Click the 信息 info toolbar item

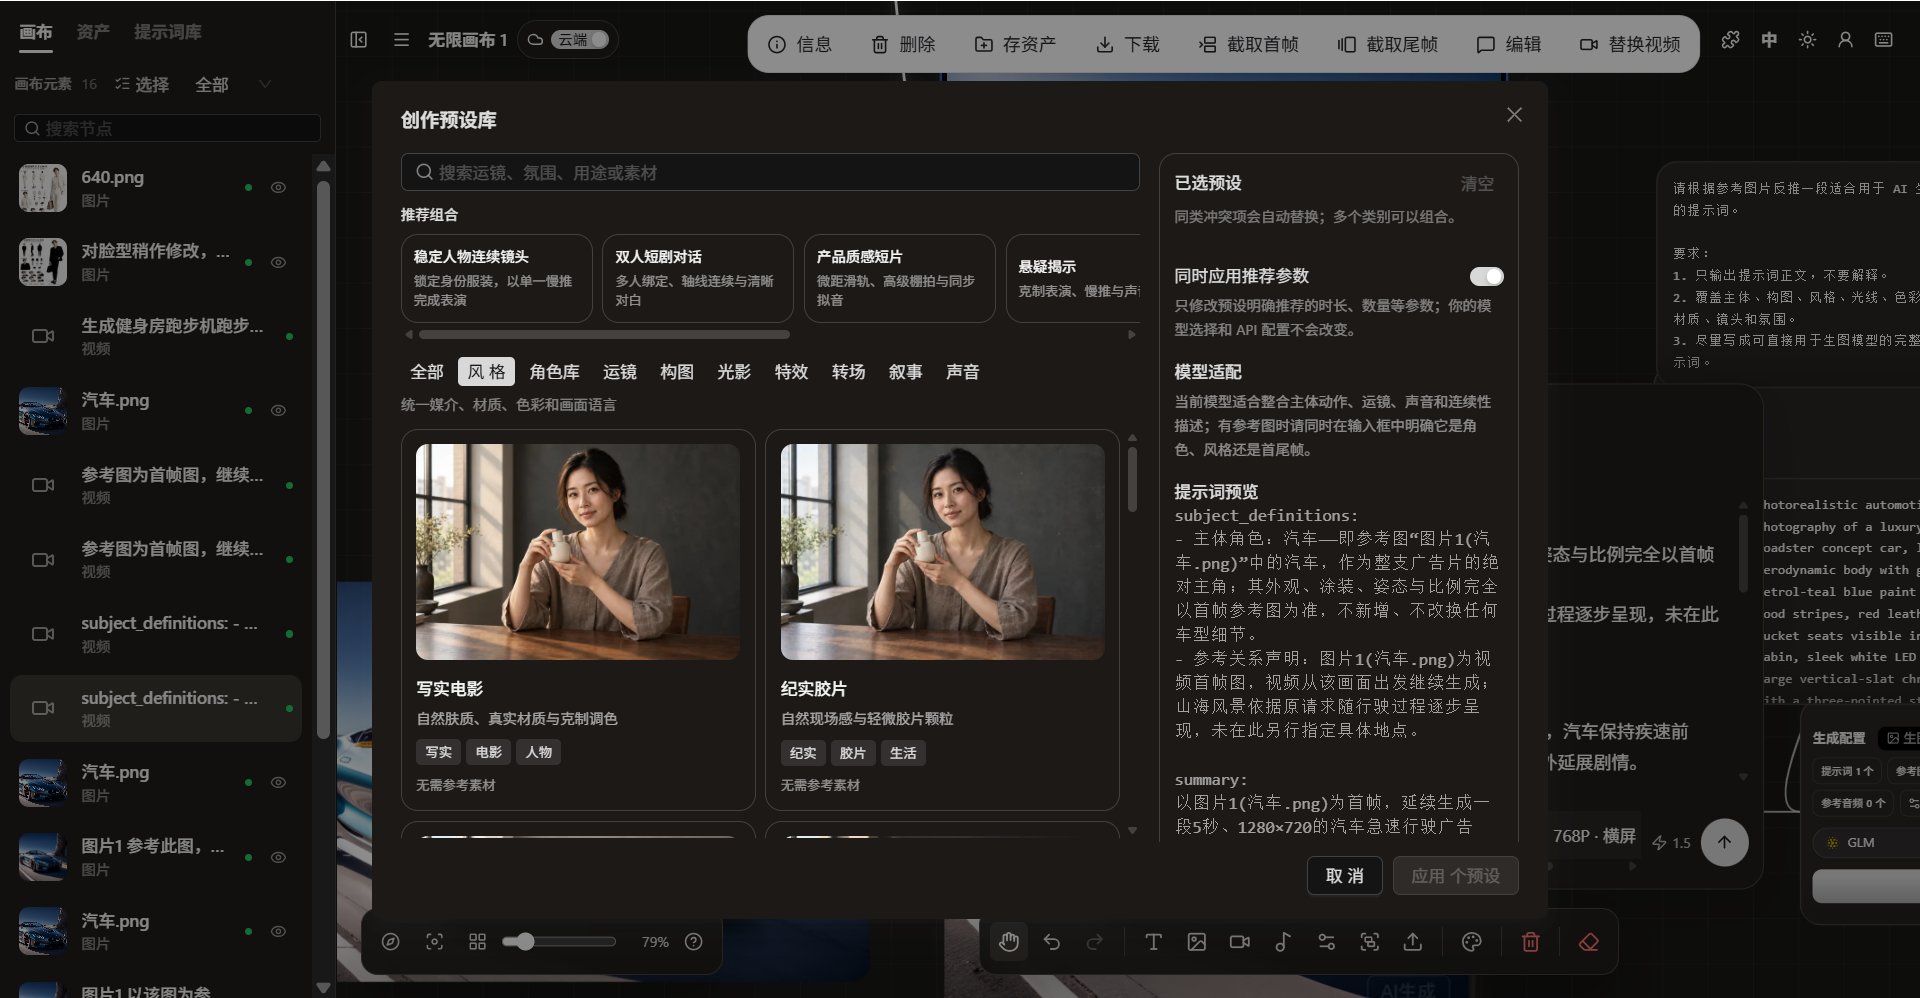(799, 44)
